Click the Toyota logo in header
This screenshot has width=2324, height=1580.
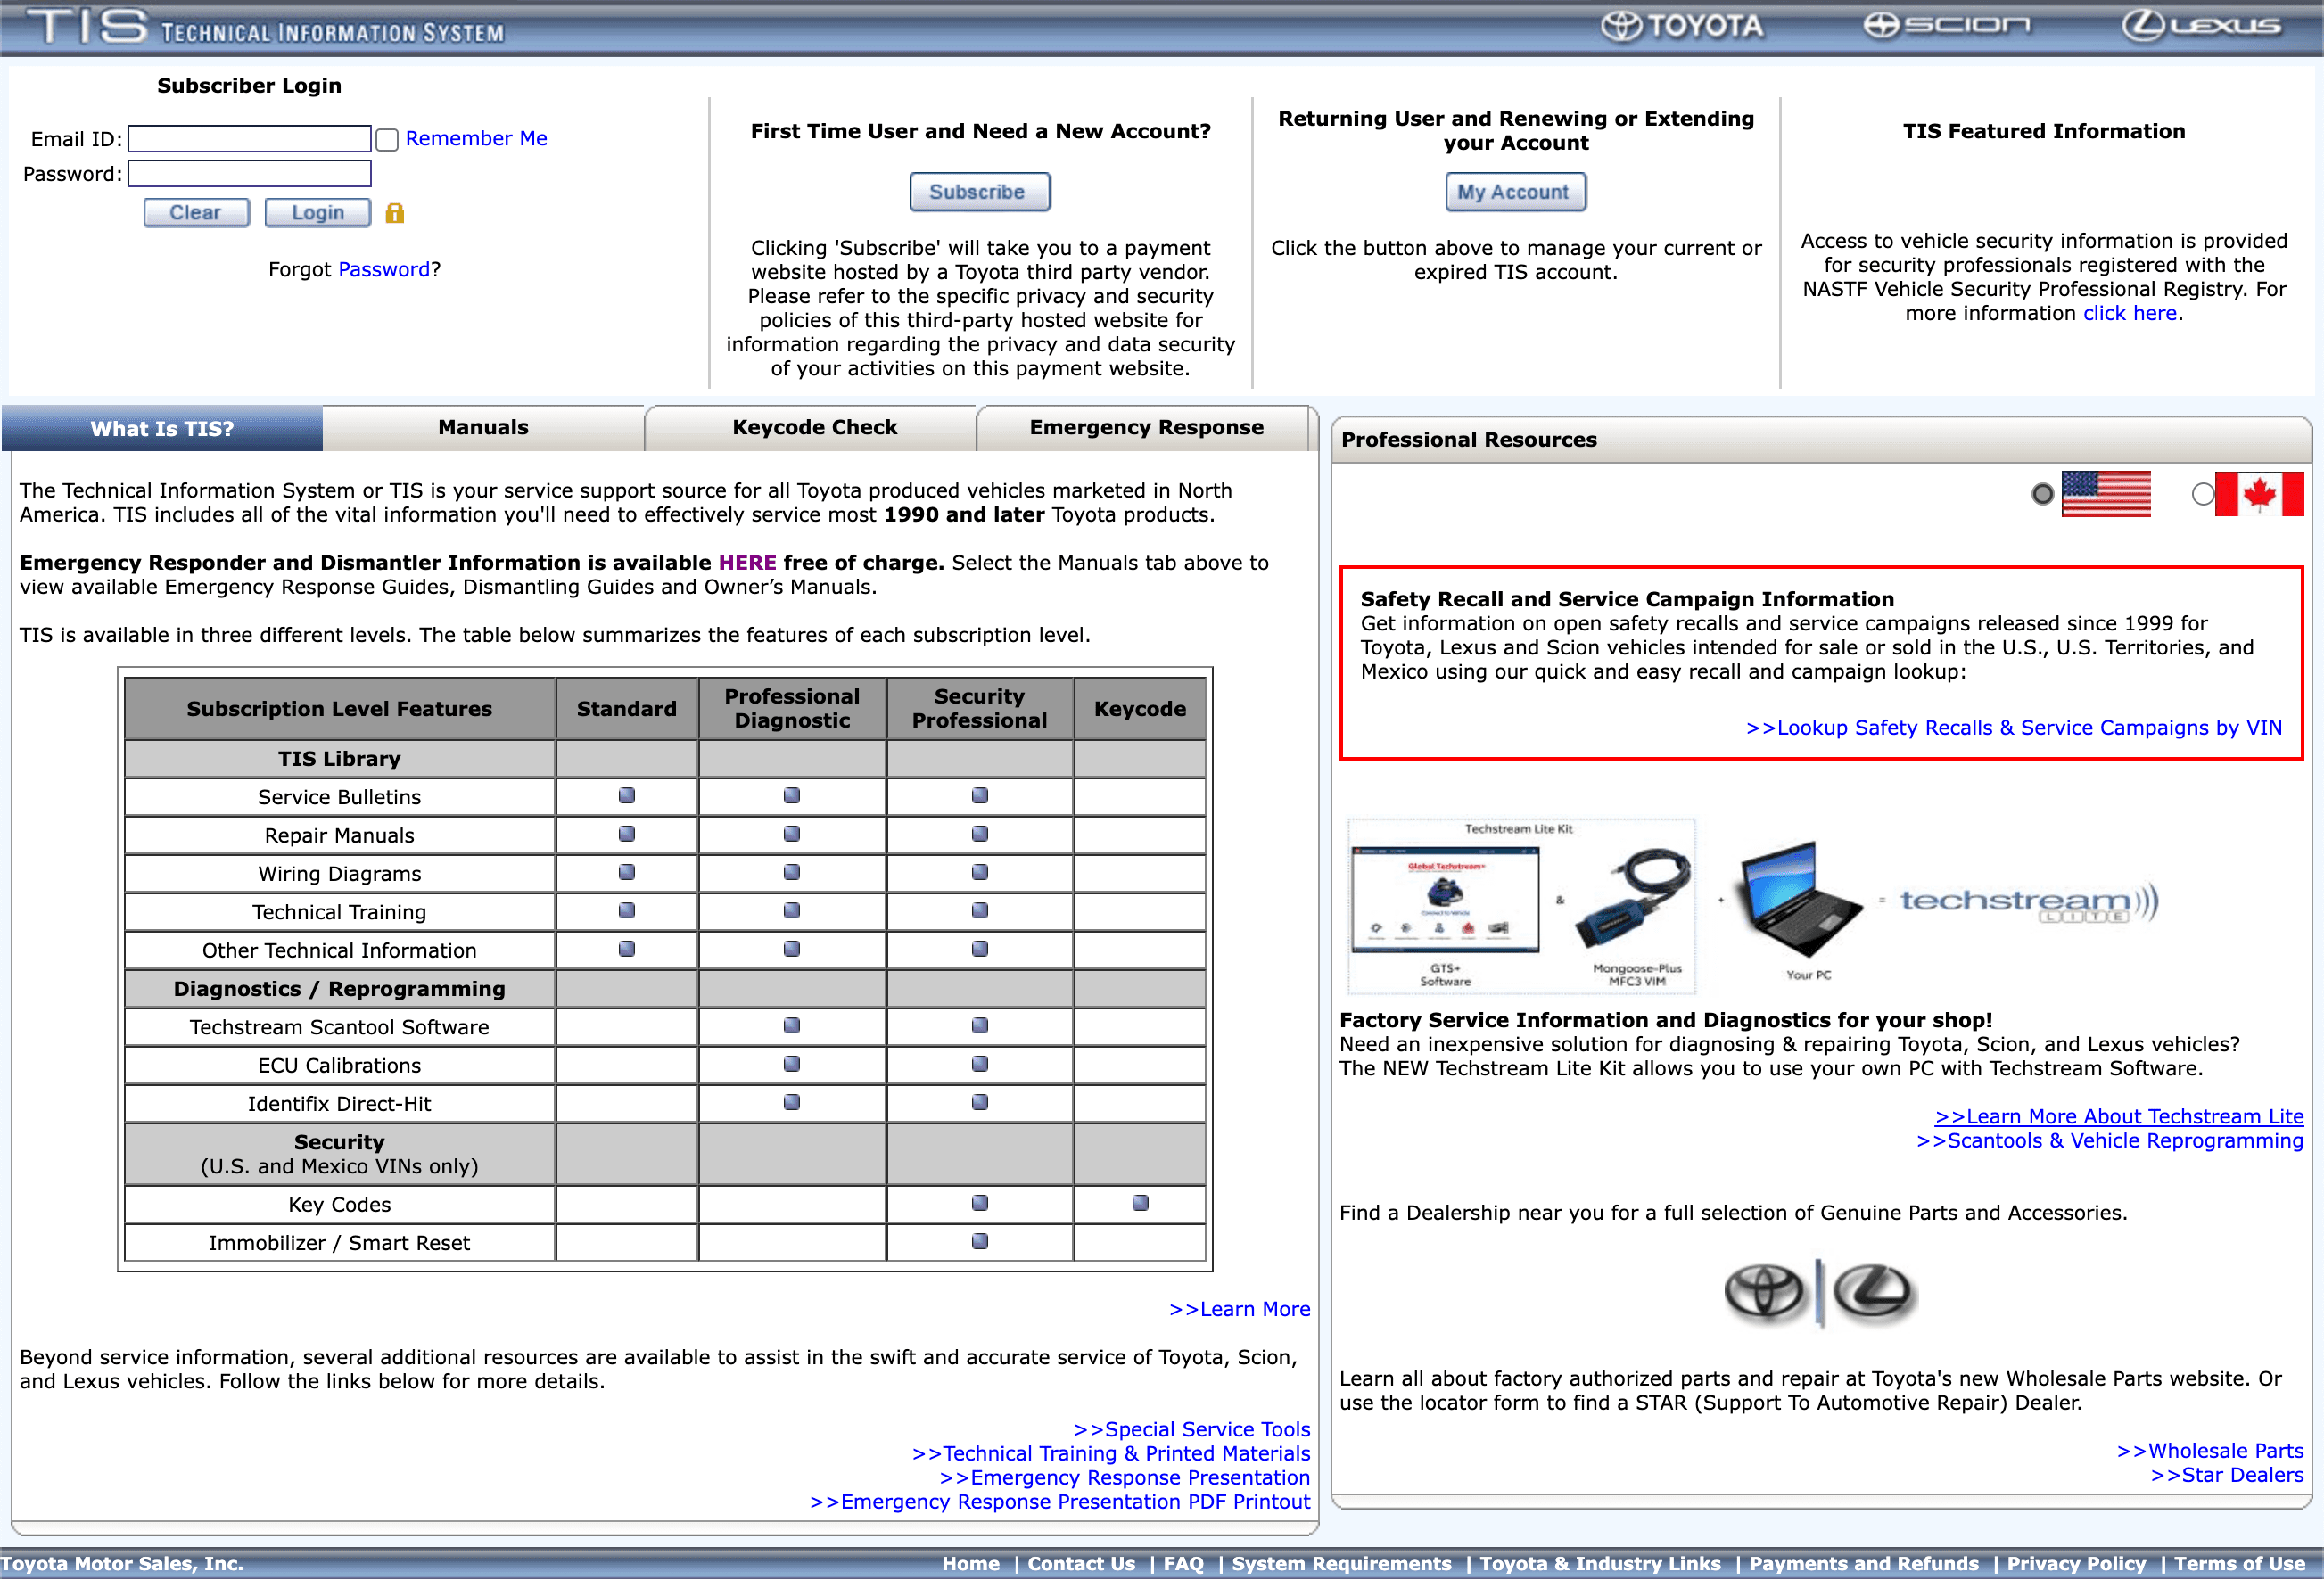[1682, 26]
